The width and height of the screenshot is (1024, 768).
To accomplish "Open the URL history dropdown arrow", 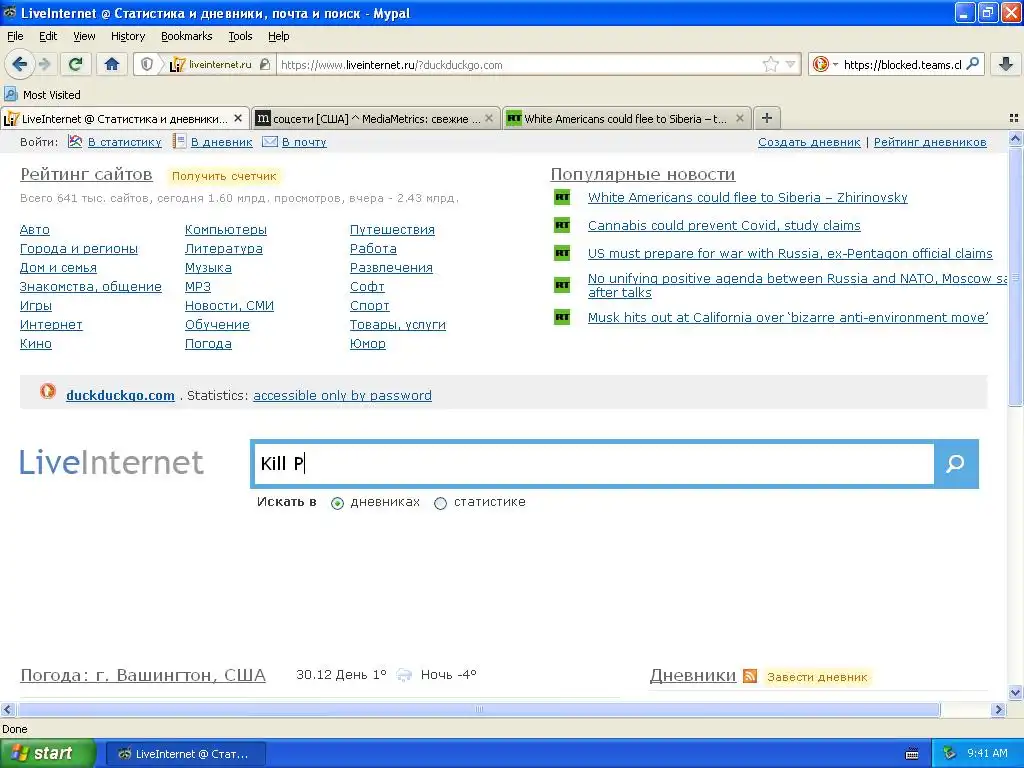I will (x=791, y=64).
